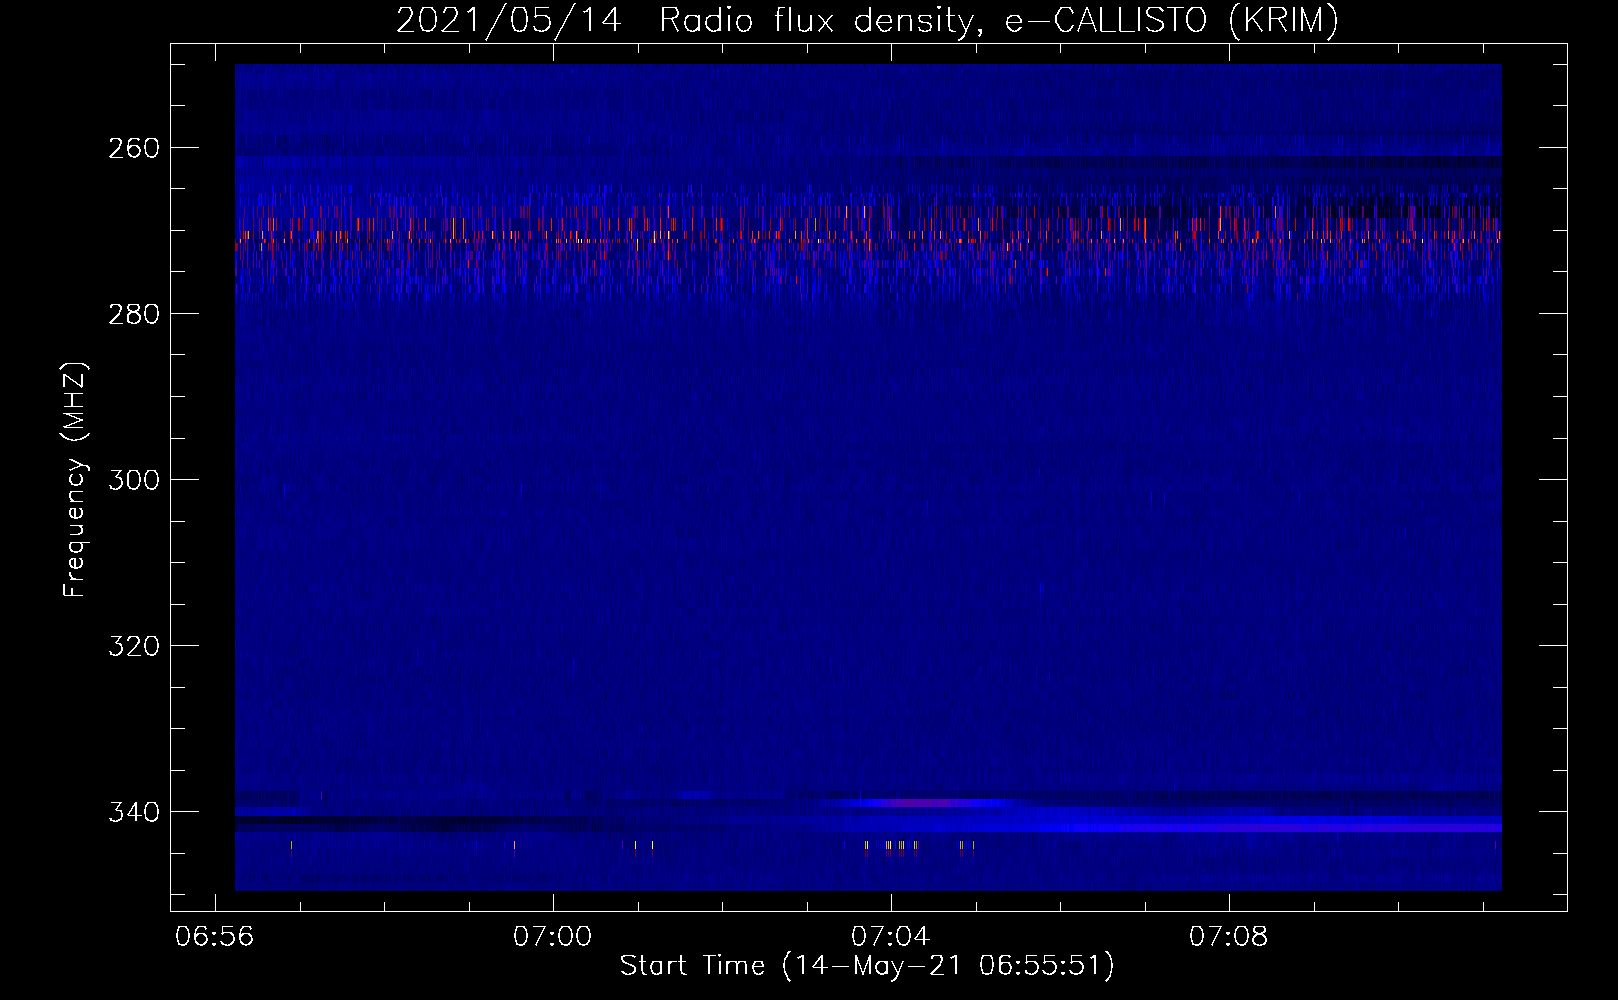Select the 260 frequency tick label

(x=133, y=148)
